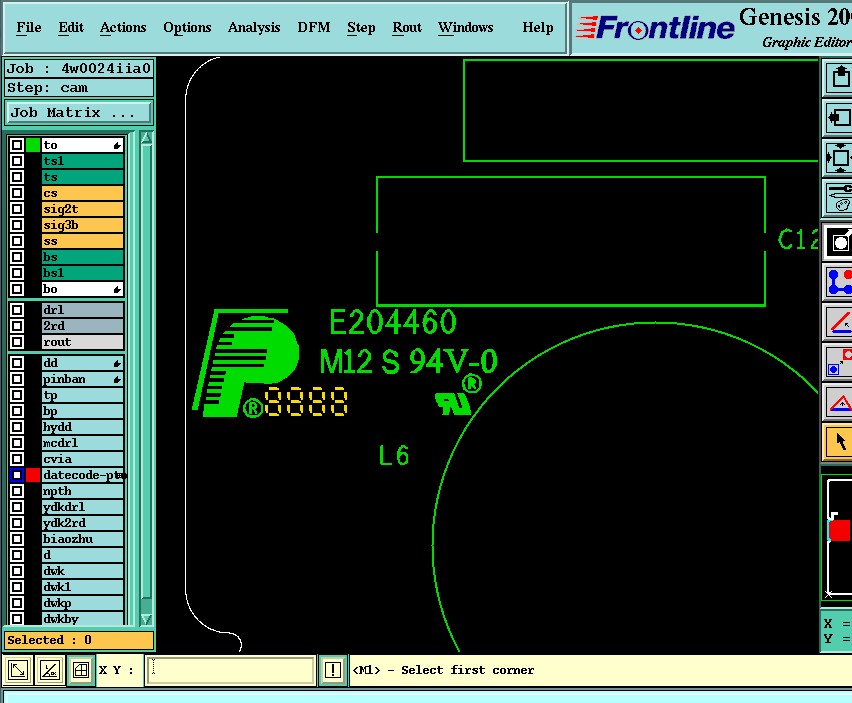Enable checkbox for the cs layer
The height and width of the screenshot is (703, 852).
(17, 193)
